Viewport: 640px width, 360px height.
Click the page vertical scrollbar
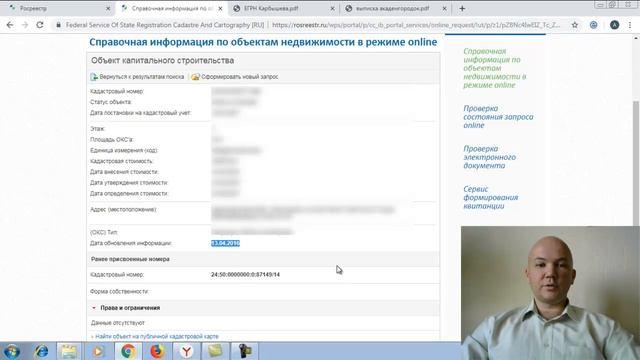636,163
